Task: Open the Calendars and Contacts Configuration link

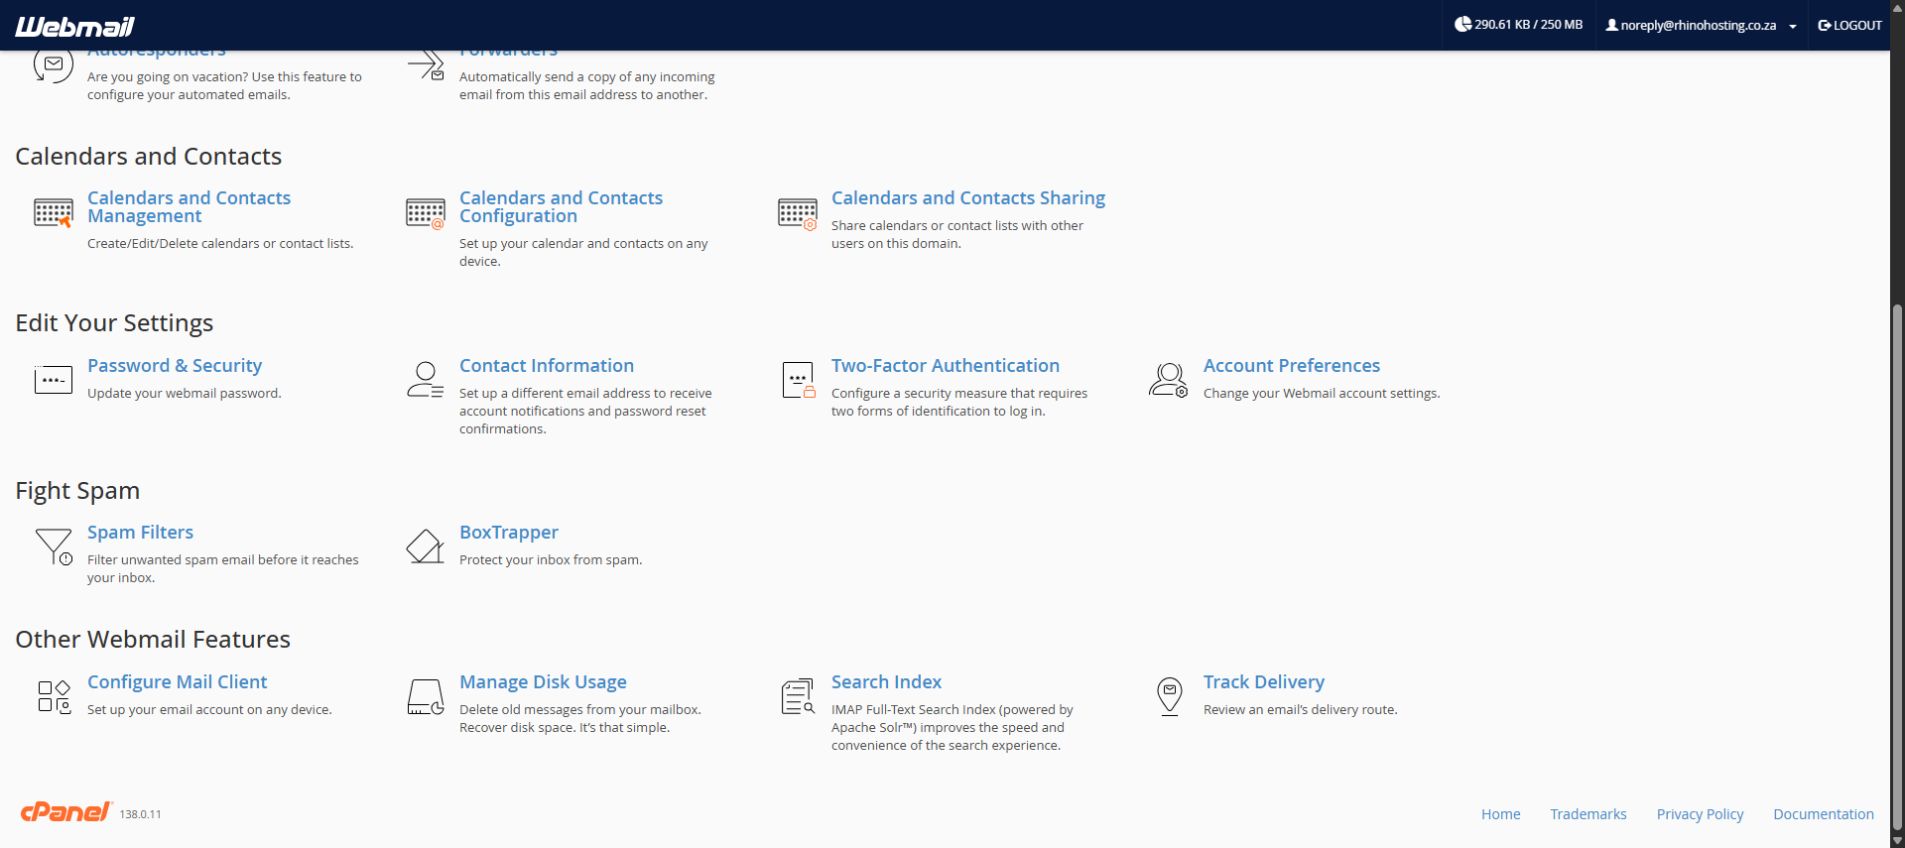Action: coord(561,207)
